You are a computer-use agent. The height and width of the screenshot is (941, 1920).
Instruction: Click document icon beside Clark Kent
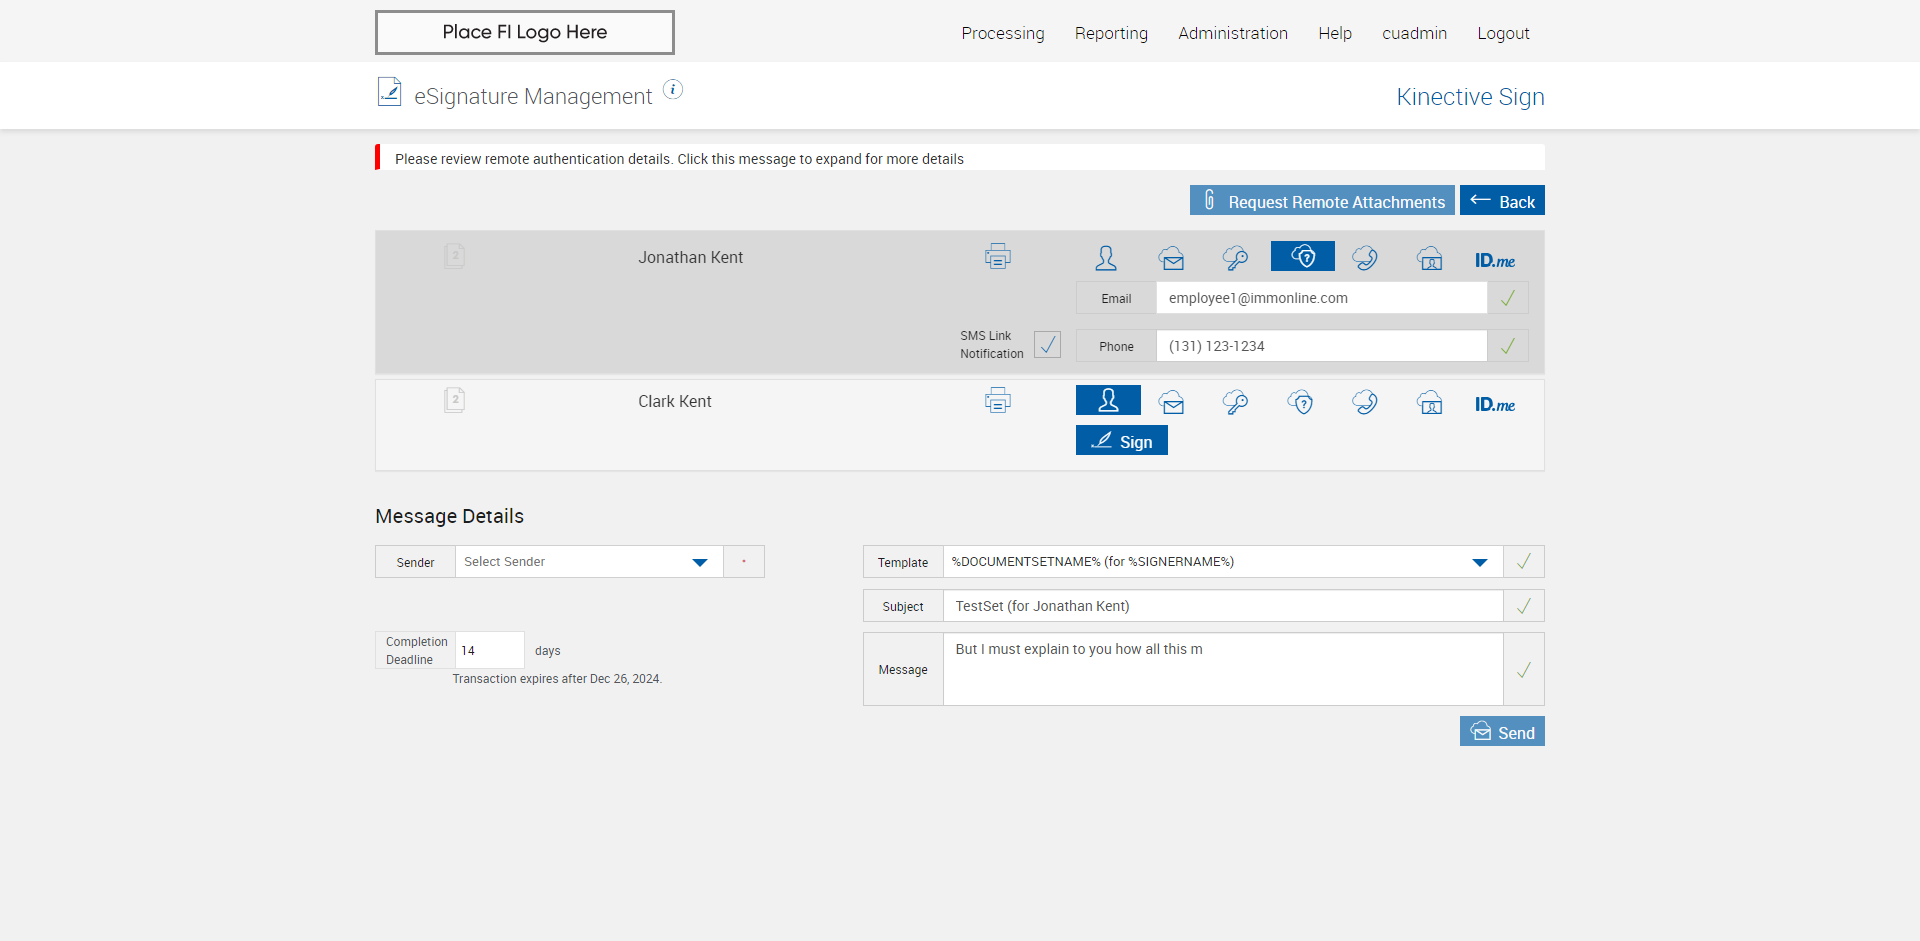[x=454, y=400]
